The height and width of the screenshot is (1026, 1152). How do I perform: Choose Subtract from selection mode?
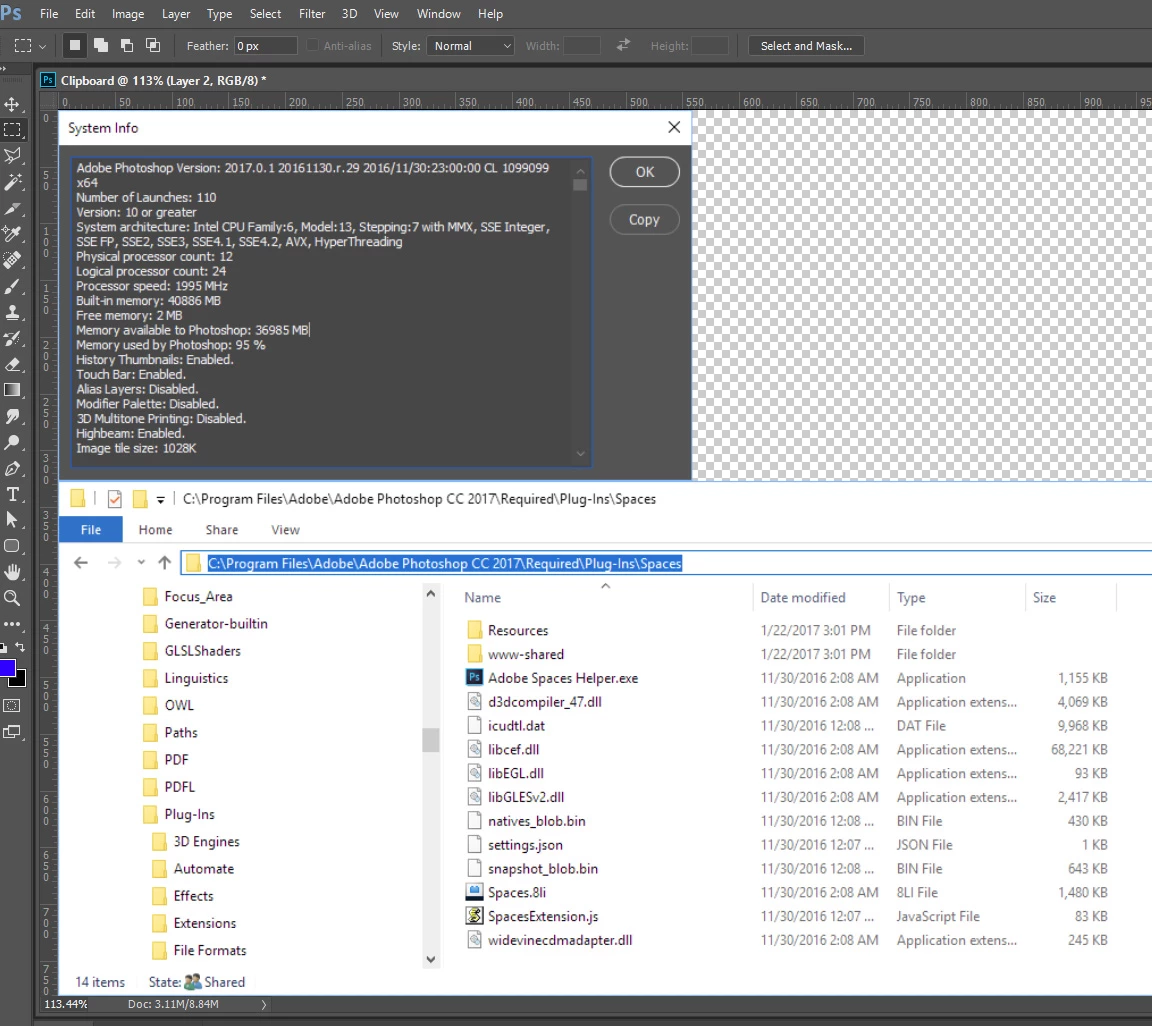(x=127, y=45)
